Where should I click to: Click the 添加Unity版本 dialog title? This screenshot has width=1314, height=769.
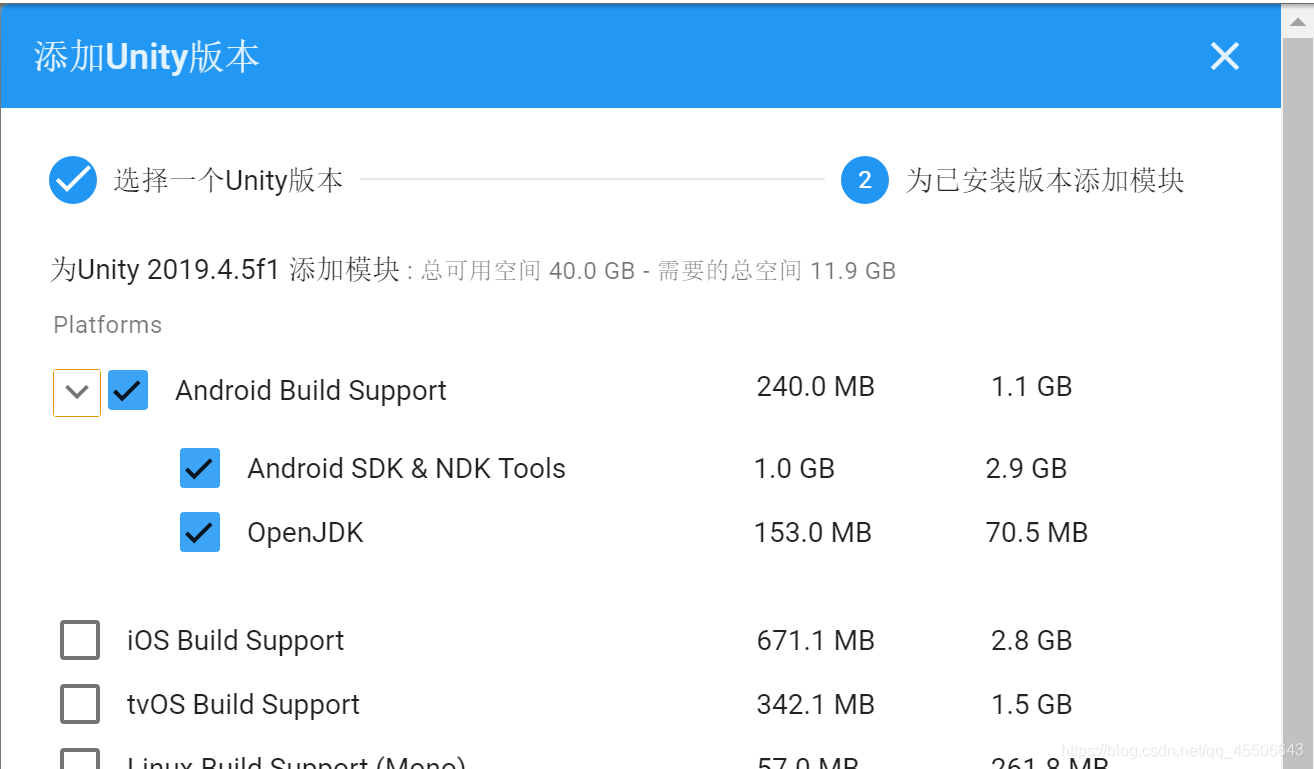147,56
